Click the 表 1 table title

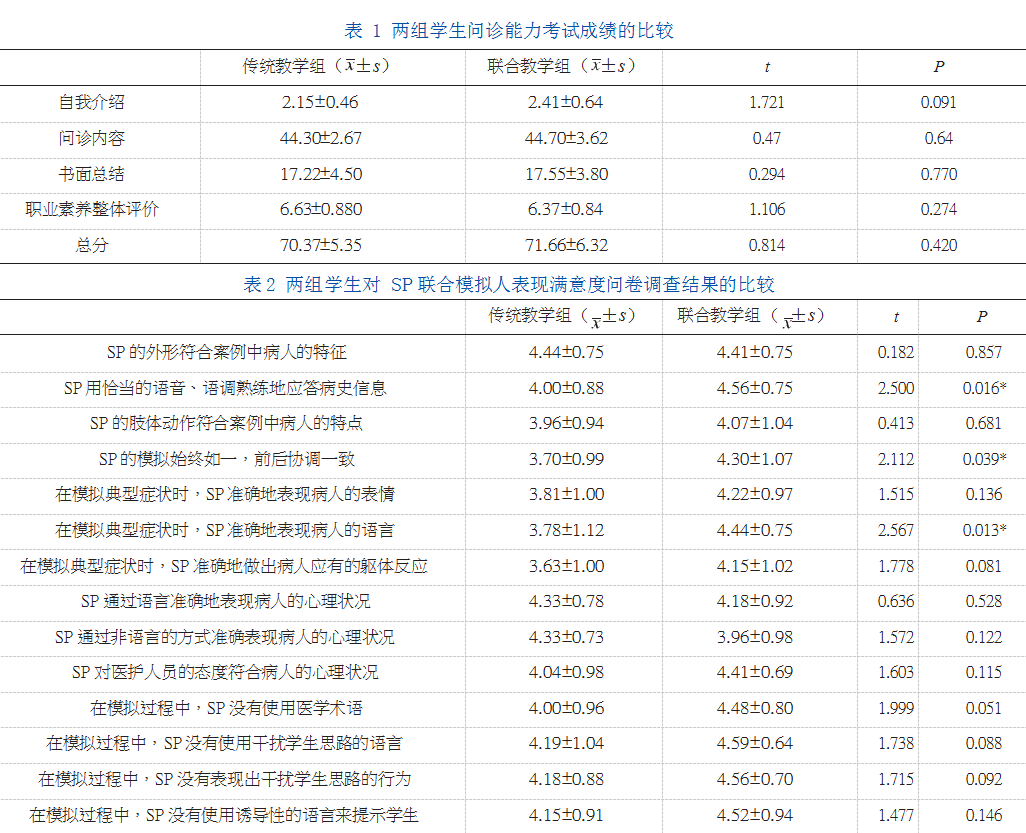click(509, 31)
